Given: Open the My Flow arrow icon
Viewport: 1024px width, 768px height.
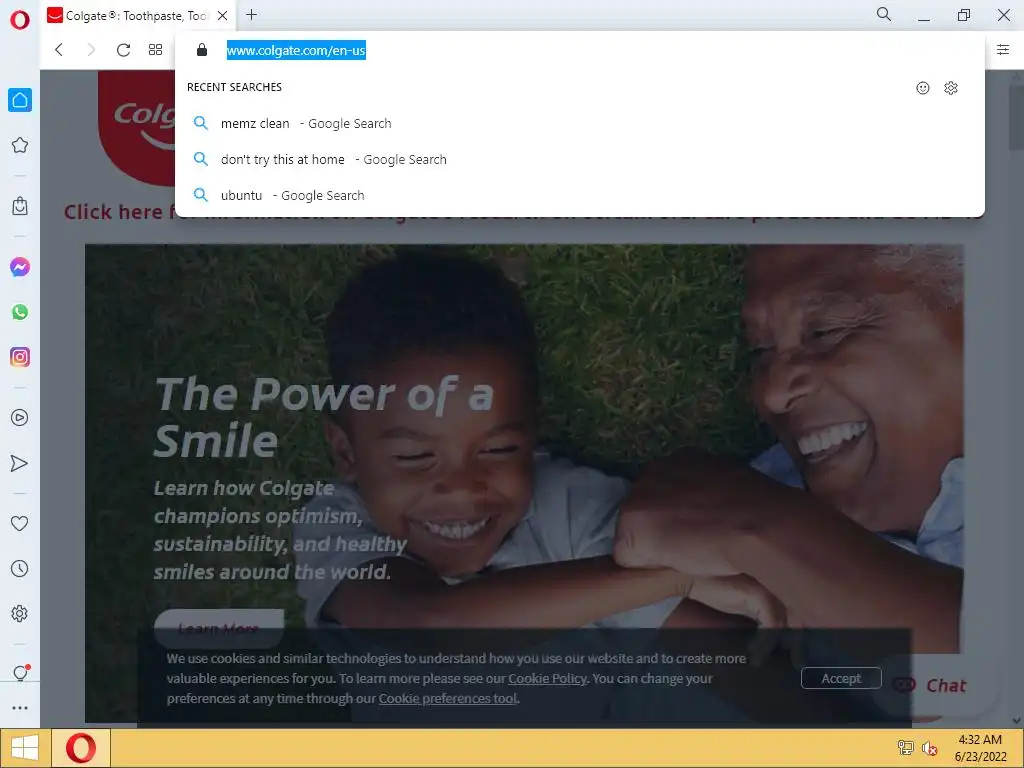Looking at the screenshot, I should 20,463.
